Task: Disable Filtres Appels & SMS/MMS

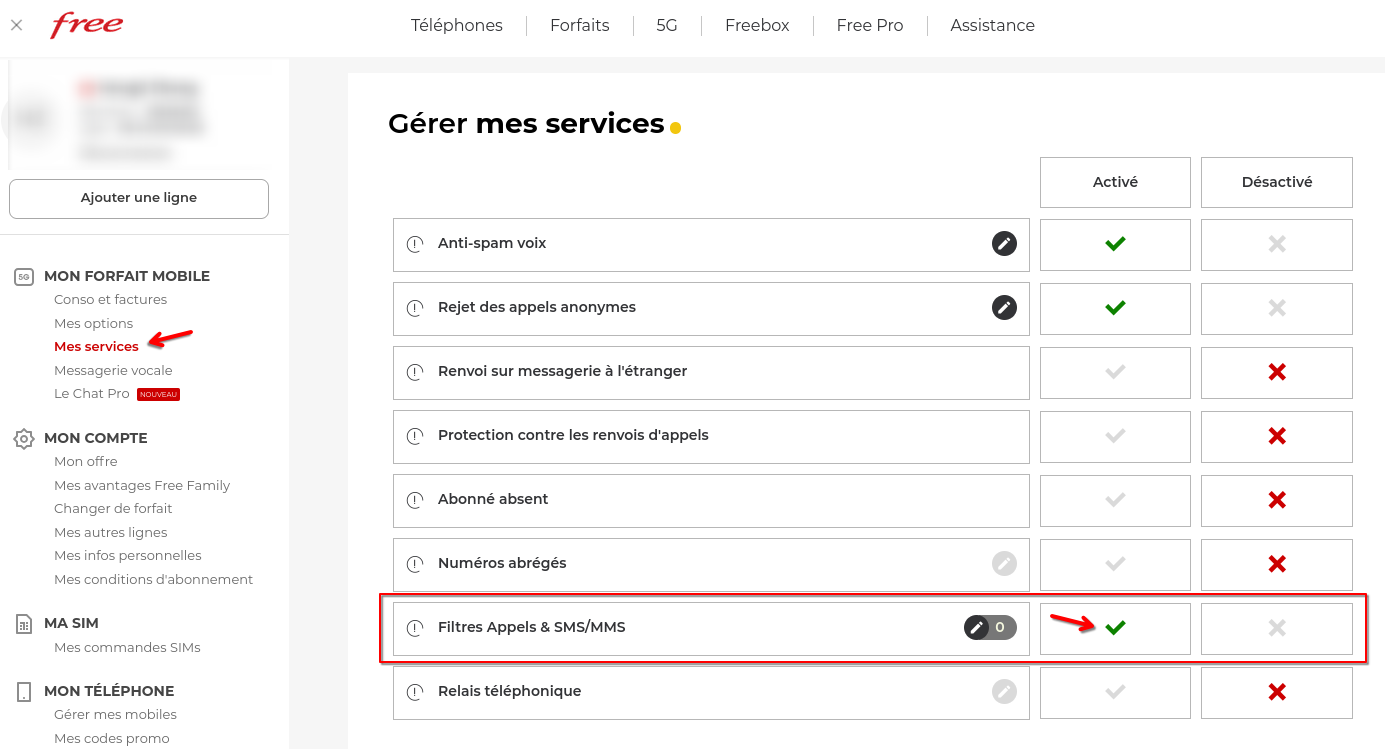Action: [x=1277, y=628]
